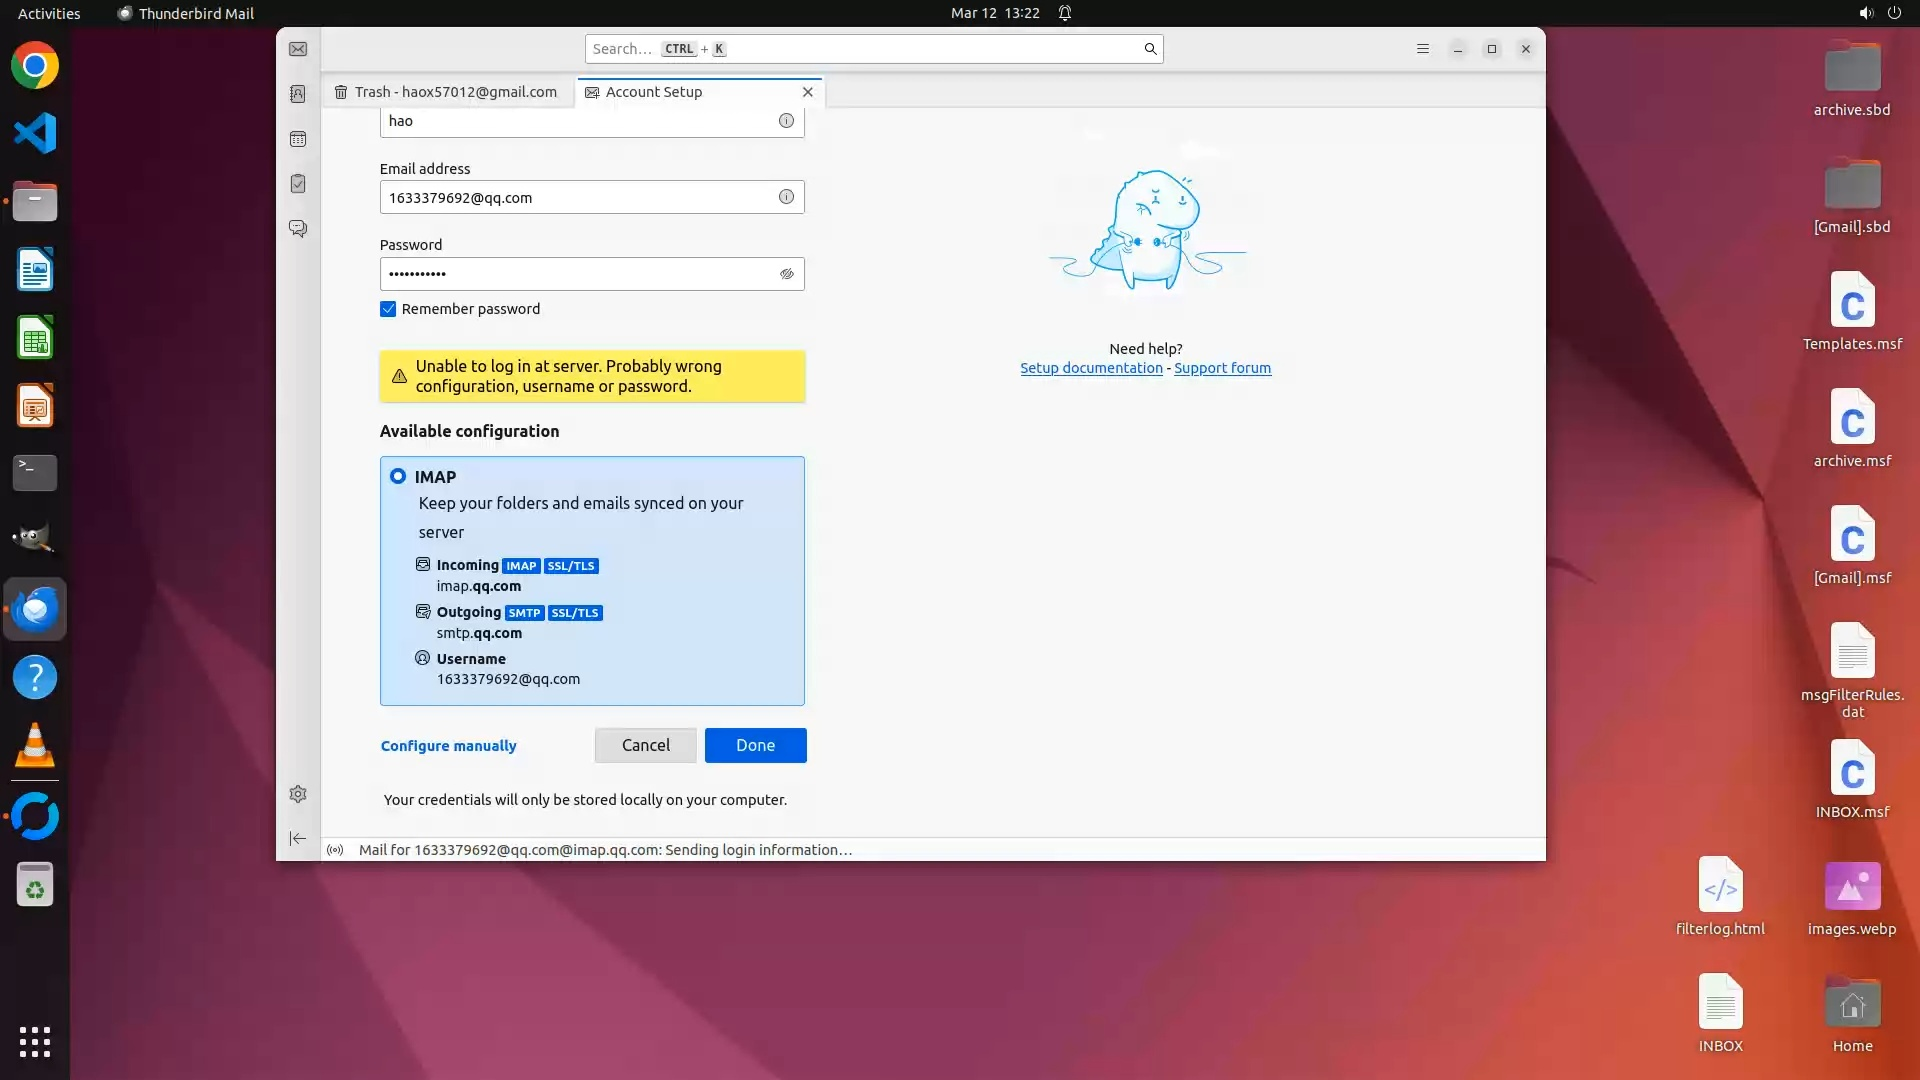Open the Mail space icon in sidebar
This screenshot has height=1080, width=1920.
tap(298, 49)
